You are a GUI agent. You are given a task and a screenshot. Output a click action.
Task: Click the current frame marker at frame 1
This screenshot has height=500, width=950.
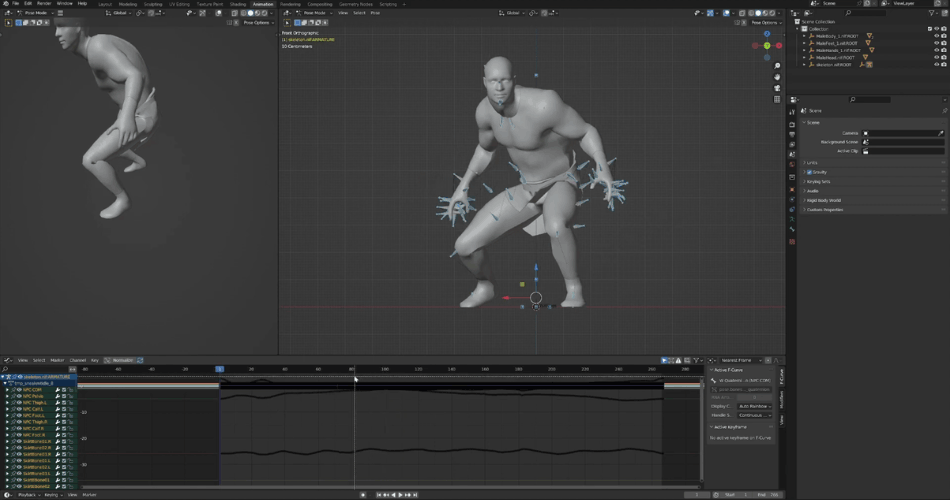(x=219, y=369)
